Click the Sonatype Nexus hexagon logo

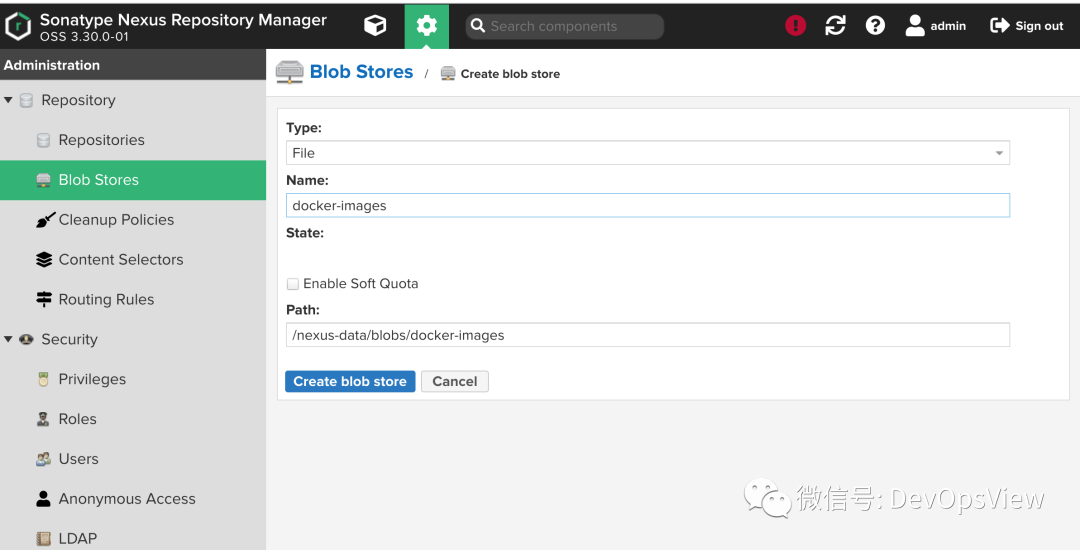(x=18, y=26)
